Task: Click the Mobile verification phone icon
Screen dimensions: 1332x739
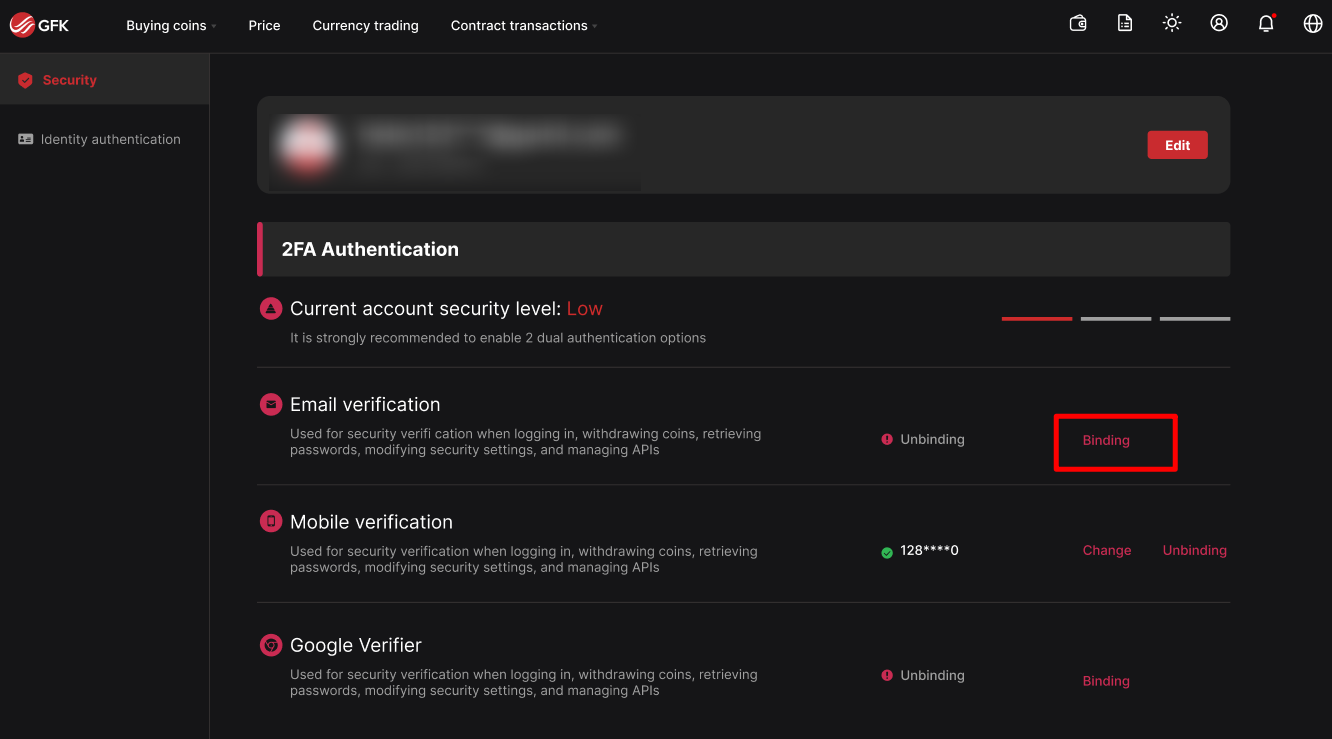Action: 270,521
